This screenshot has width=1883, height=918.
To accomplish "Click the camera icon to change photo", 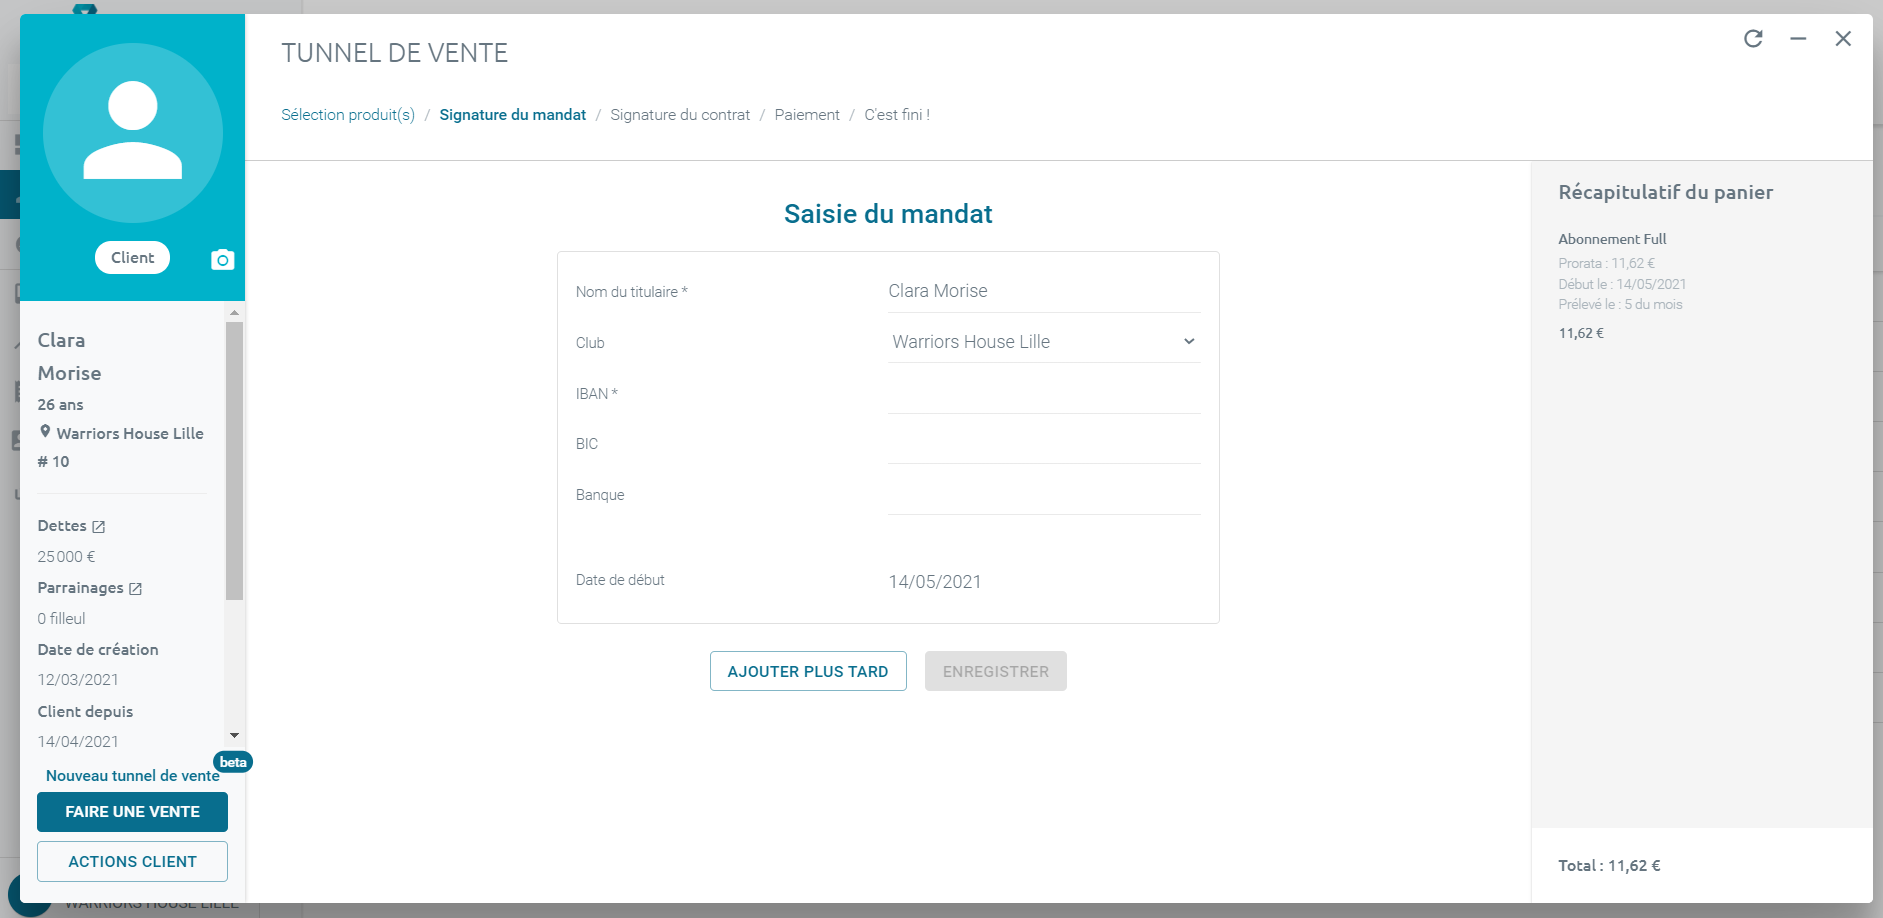I will coord(222,260).
